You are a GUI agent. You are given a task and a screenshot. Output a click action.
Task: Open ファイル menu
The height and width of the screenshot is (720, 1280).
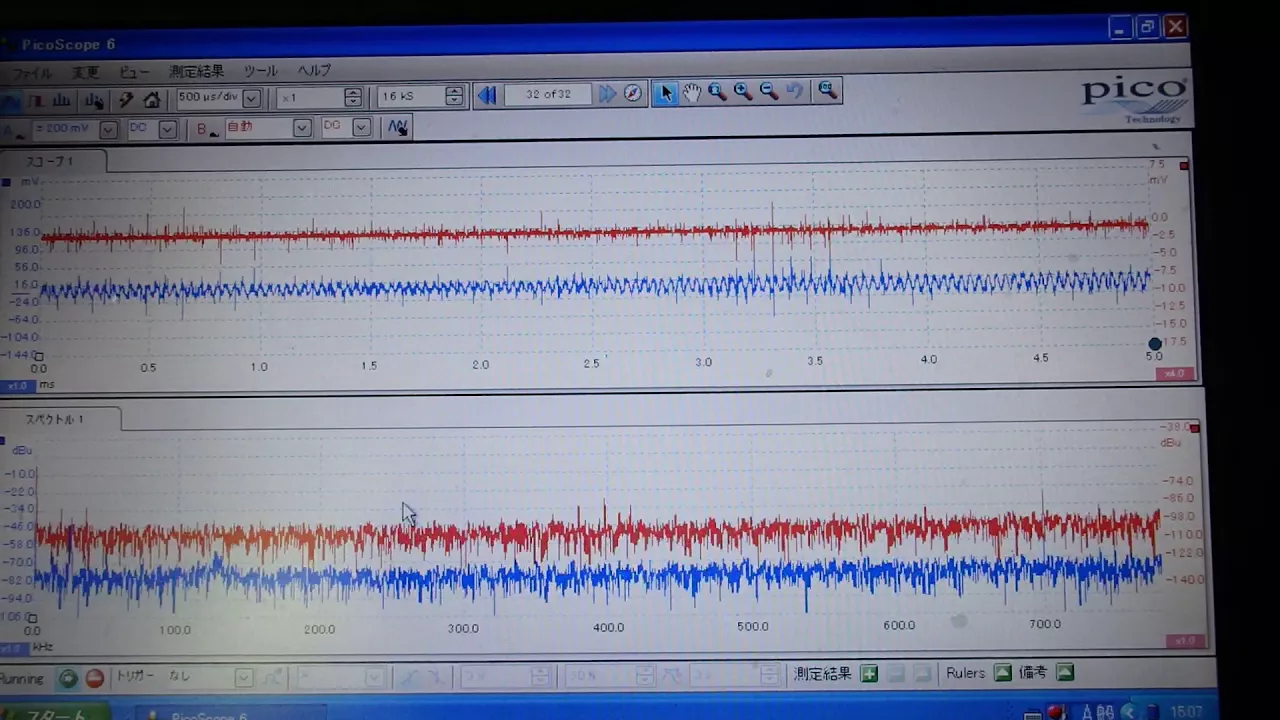[x=31, y=74]
